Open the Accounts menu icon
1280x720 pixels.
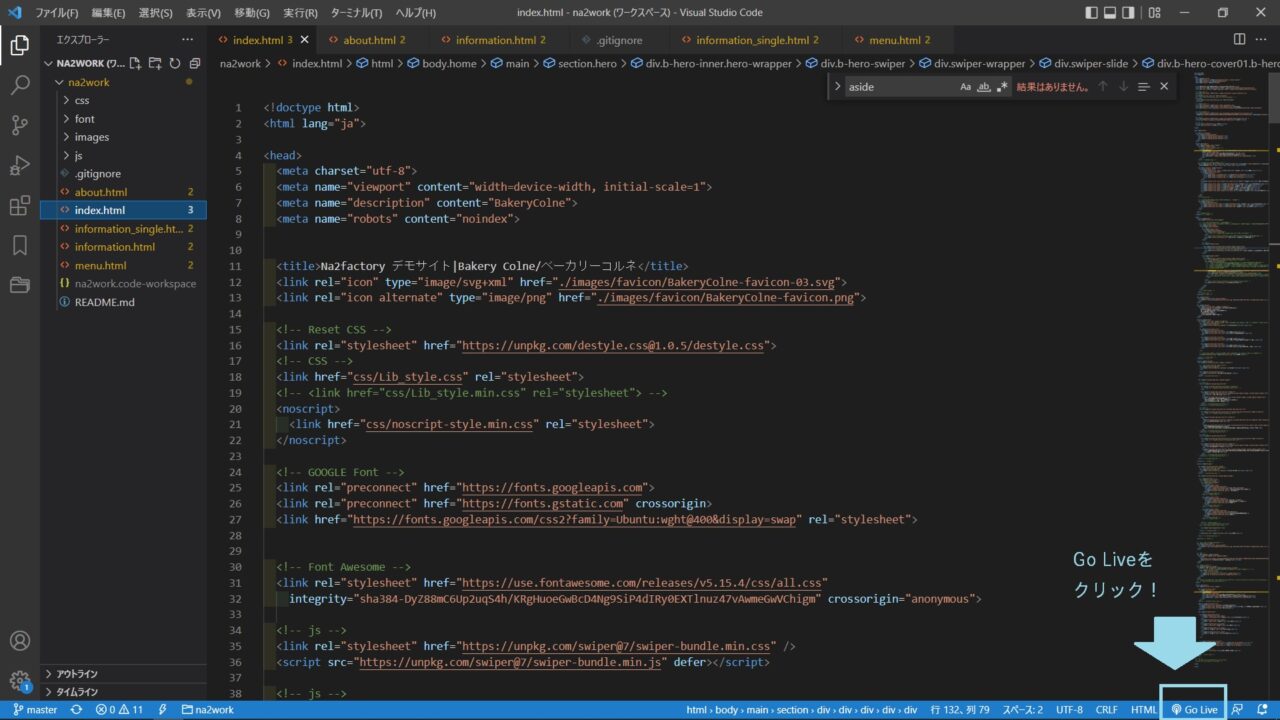click(19, 641)
